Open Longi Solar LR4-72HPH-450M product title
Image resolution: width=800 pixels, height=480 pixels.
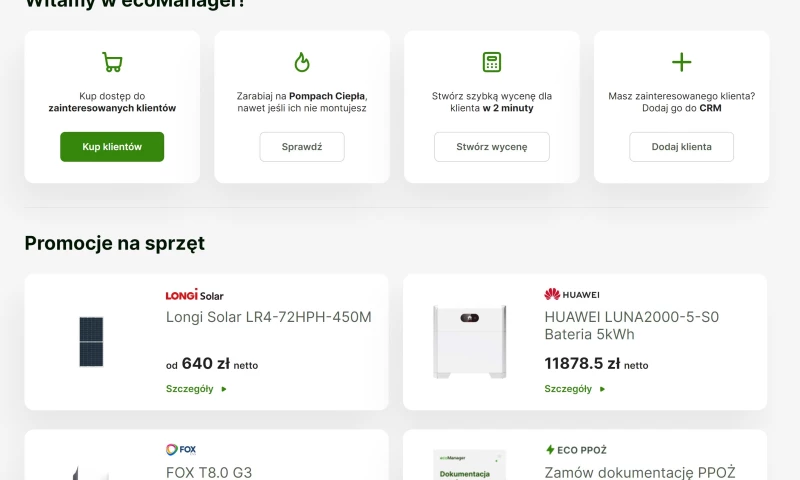pyautogui.click(x=269, y=317)
